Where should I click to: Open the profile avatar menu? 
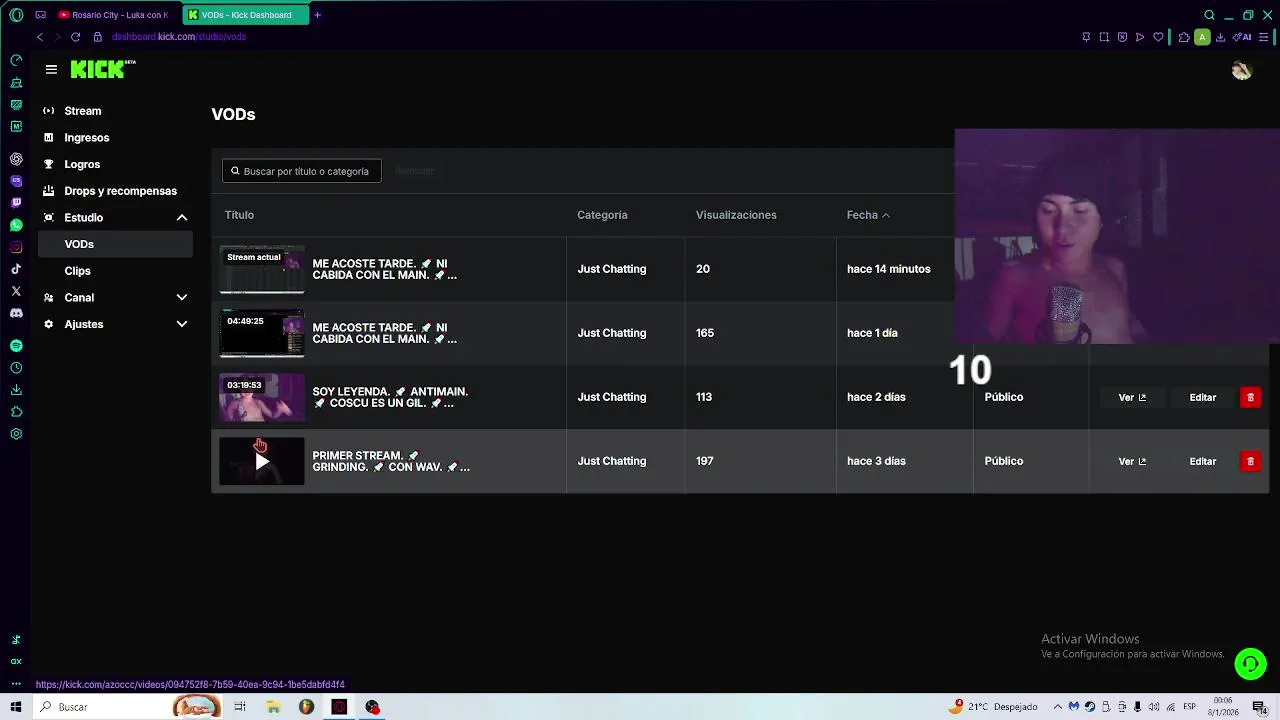pyautogui.click(x=1241, y=70)
